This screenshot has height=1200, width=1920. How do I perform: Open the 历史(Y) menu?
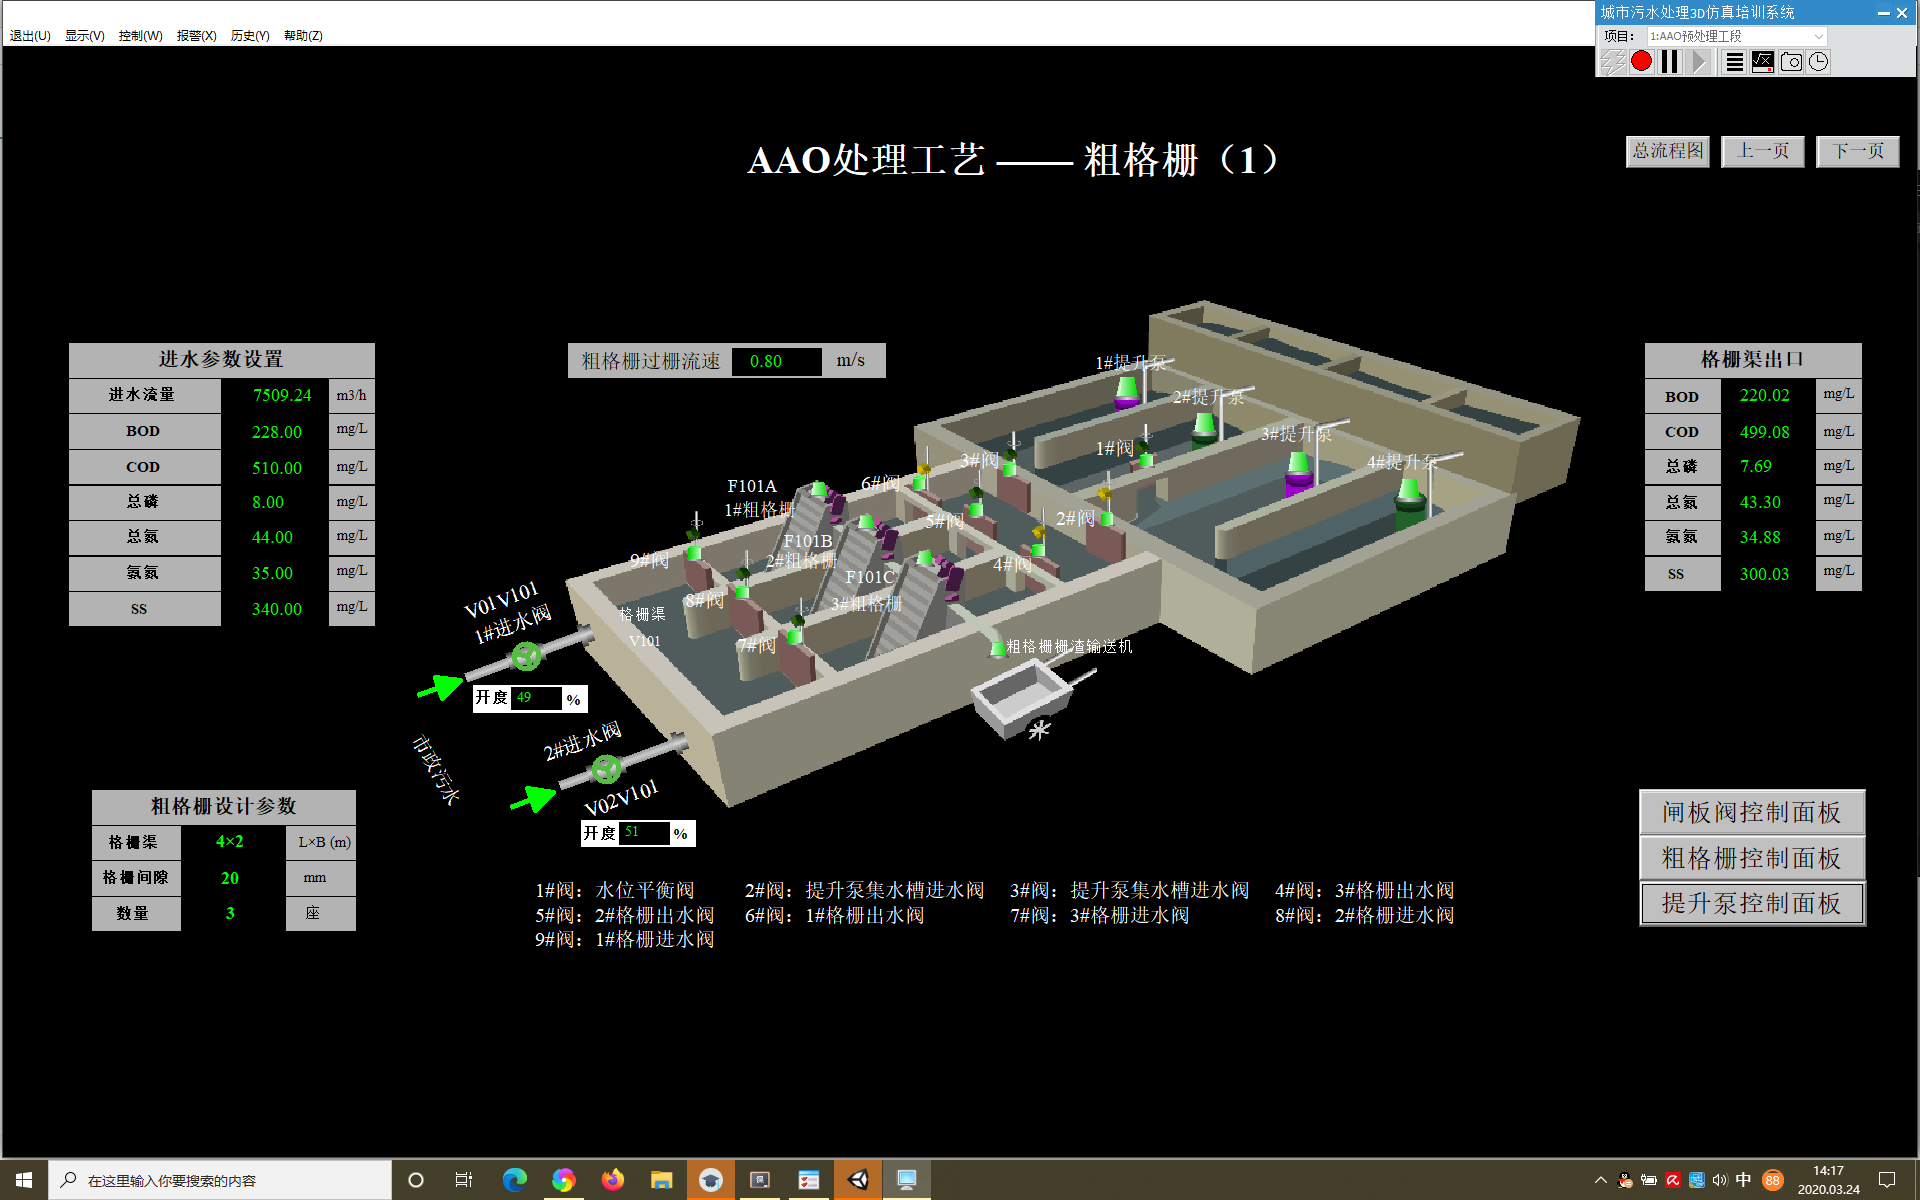[x=250, y=36]
